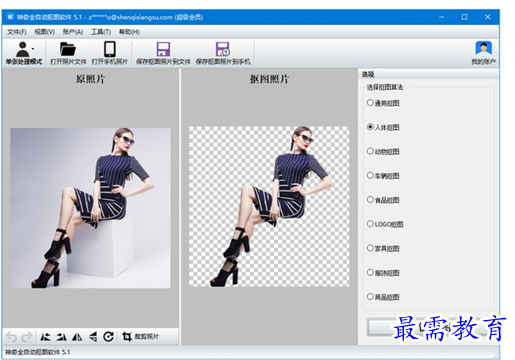Open My Account avatar icon
Image resolution: width=515 pixels, height=360 pixels.
tap(483, 53)
